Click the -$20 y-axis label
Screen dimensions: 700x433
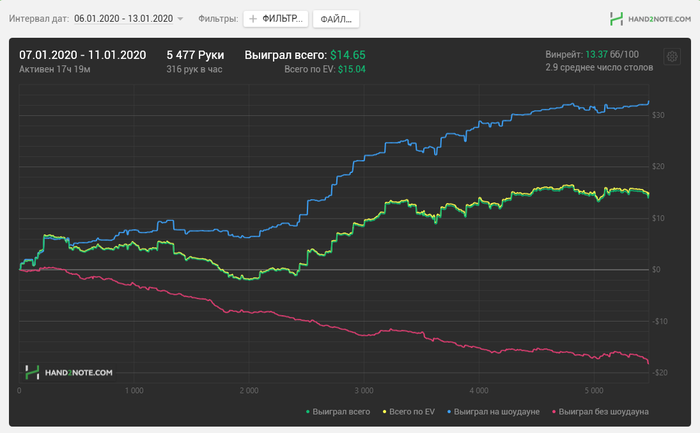pos(659,373)
